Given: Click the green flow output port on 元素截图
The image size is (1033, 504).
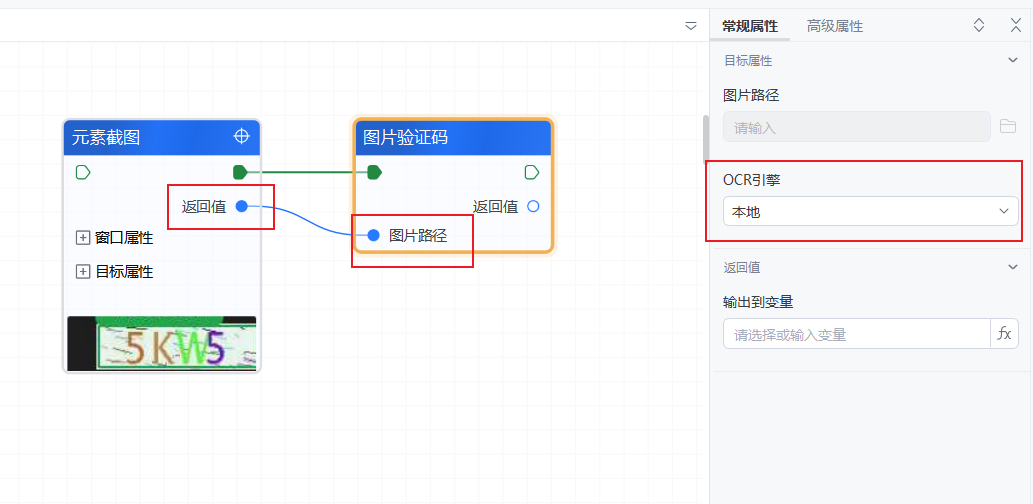Looking at the screenshot, I should tap(240, 172).
